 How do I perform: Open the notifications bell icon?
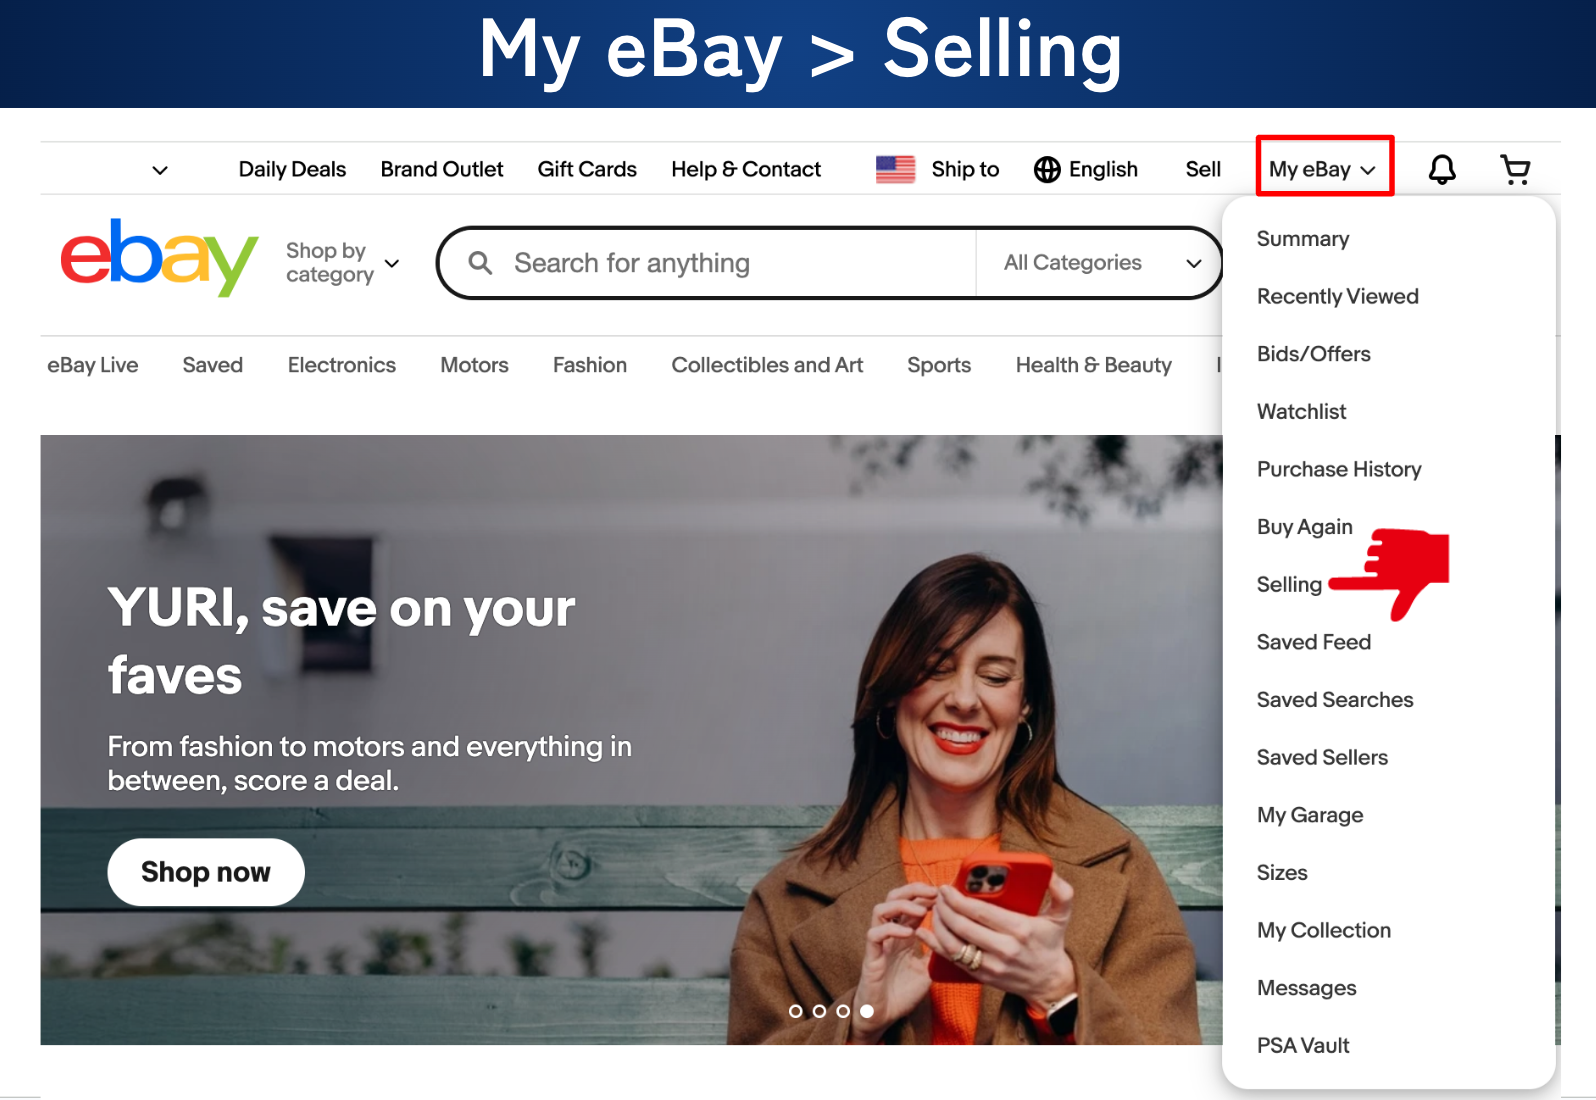pyautogui.click(x=1441, y=169)
